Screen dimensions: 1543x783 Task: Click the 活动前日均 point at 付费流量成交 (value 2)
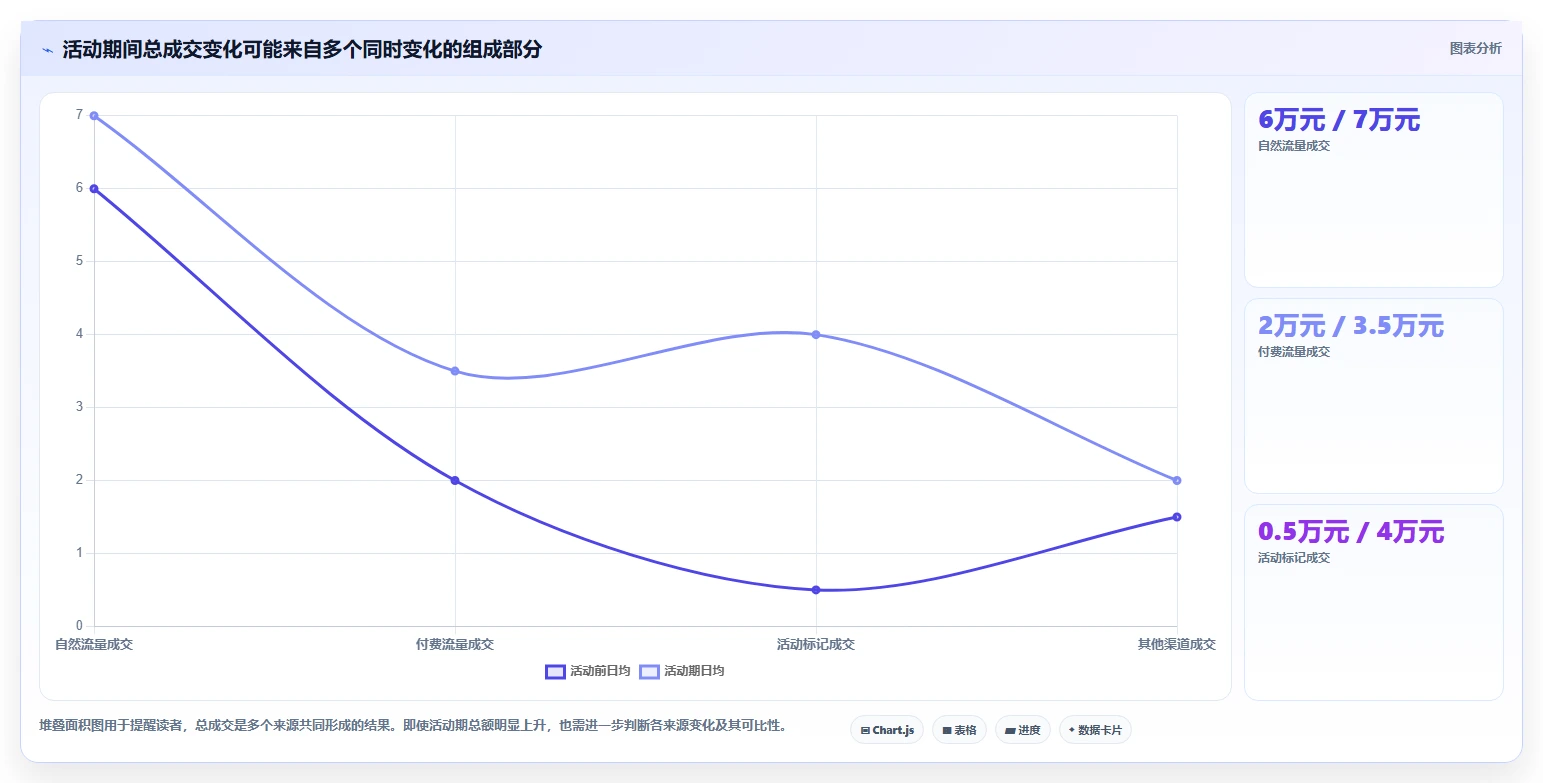tap(455, 480)
